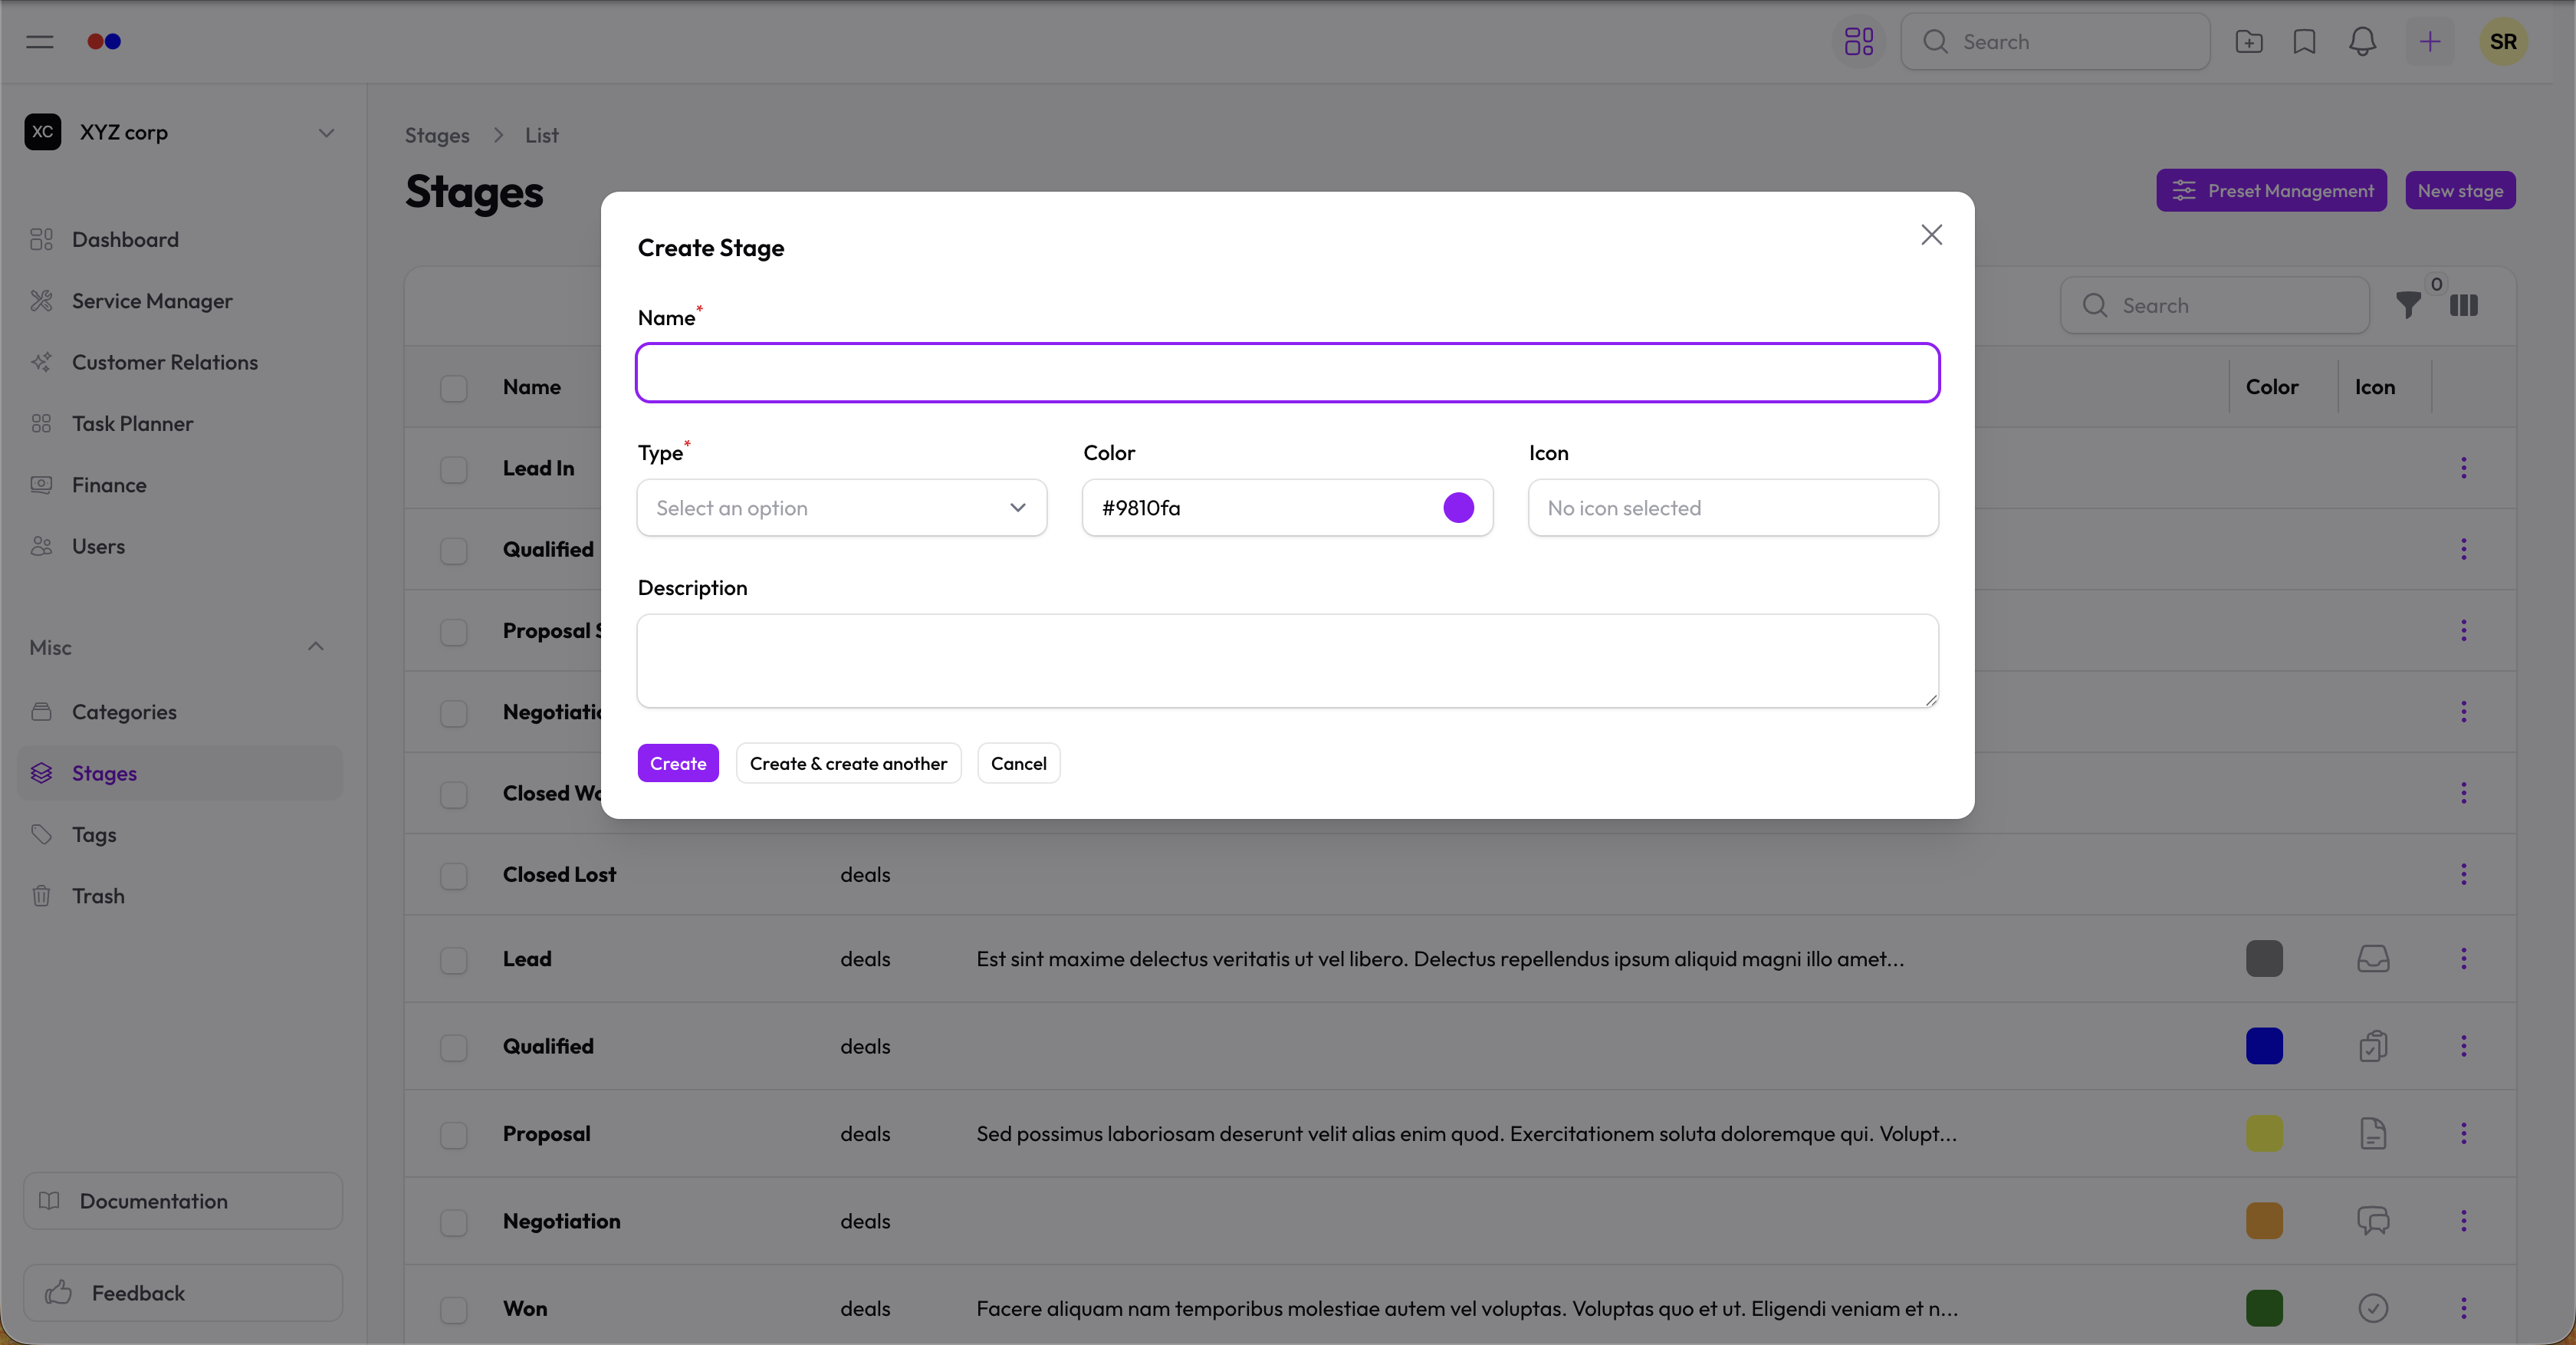The image size is (2576, 1345).
Task: Open Customer Relations in sidebar
Action: [x=180, y=362]
